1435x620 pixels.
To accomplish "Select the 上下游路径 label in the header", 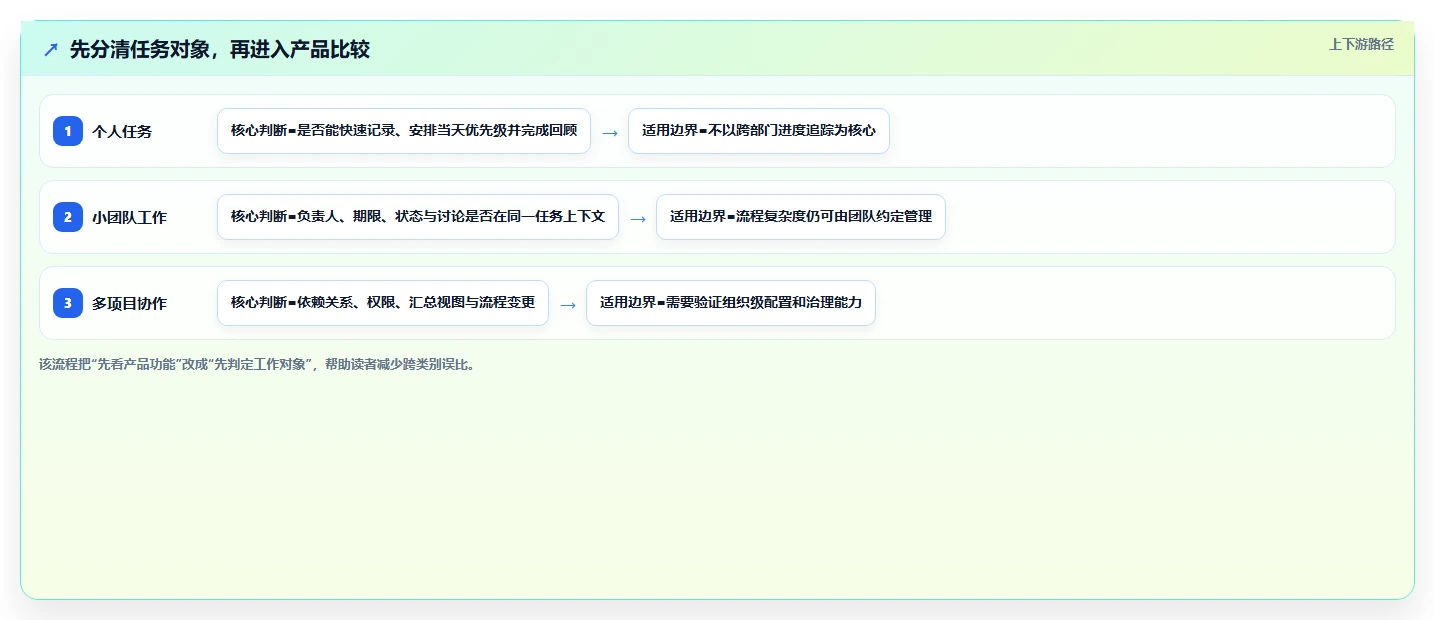I will coord(1361,44).
